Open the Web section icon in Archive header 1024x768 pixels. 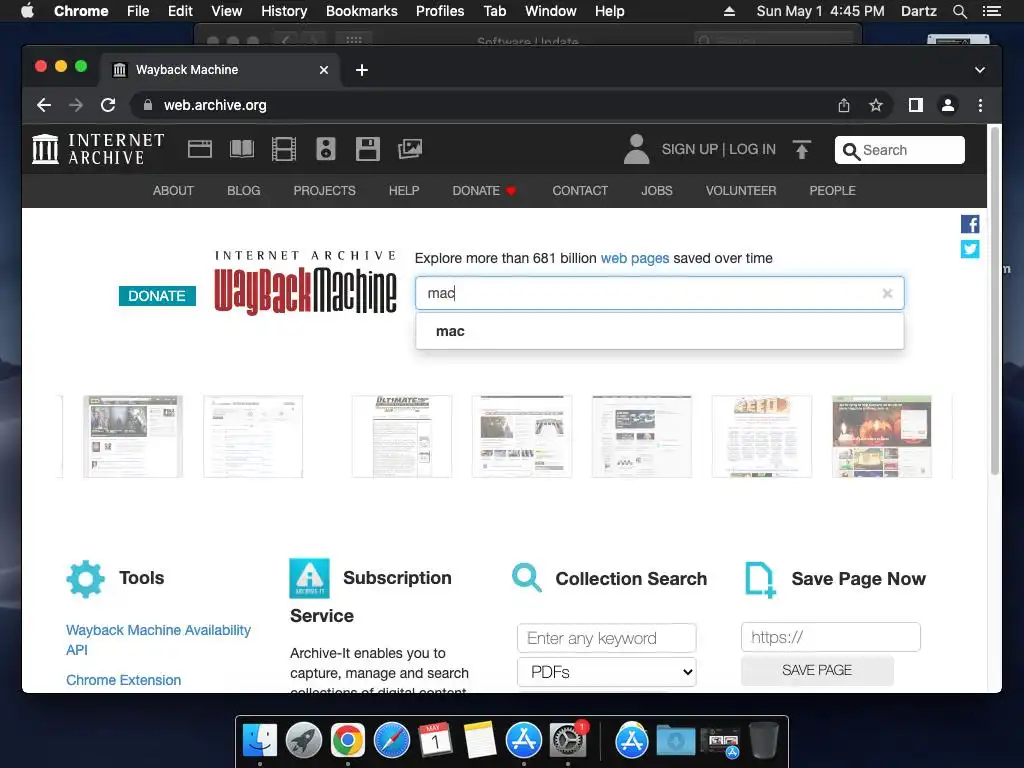tap(200, 150)
